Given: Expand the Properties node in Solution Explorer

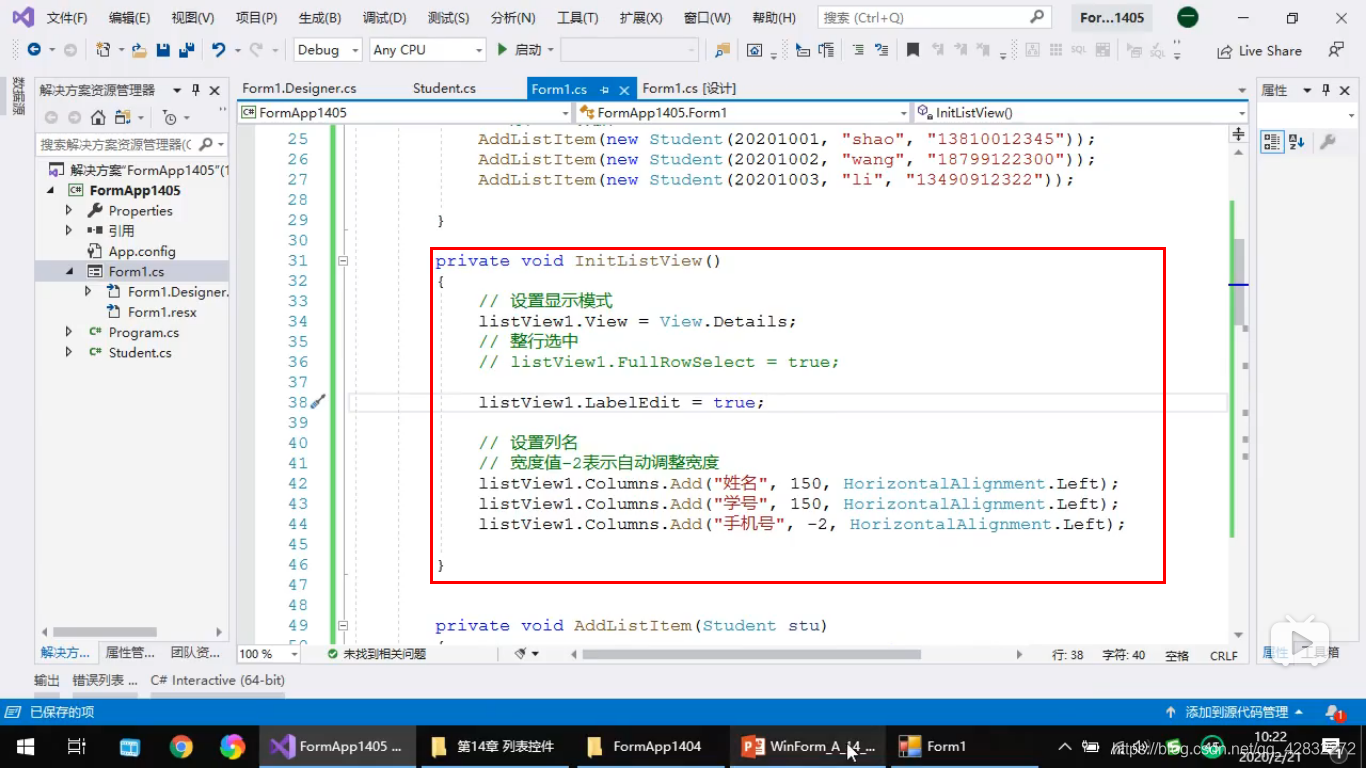Looking at the screenshot, I should click(69, 211).
